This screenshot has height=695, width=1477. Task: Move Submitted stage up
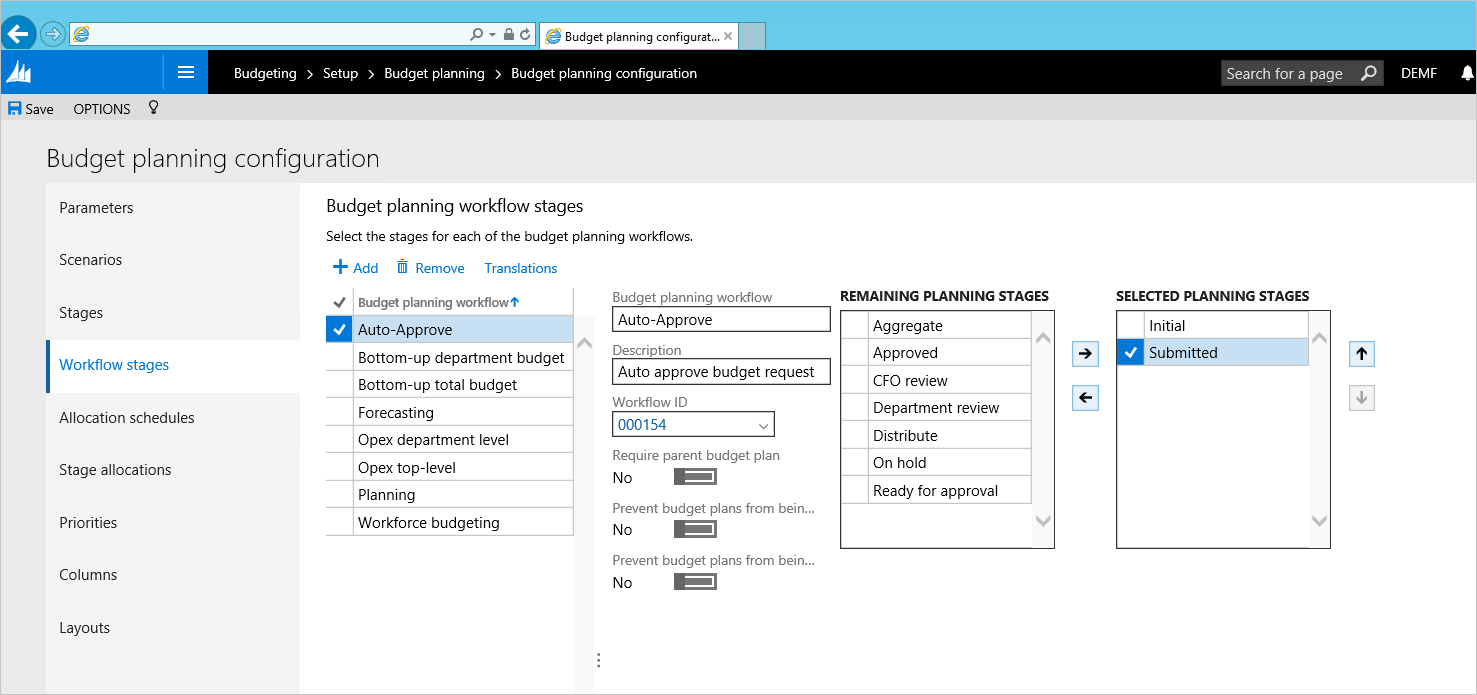point(1361,353)
